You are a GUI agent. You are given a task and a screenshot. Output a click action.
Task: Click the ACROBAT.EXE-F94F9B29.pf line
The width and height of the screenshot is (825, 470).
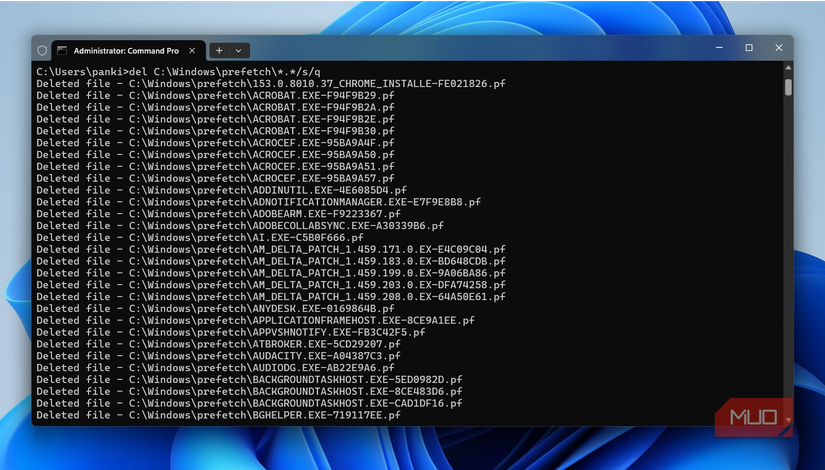[215, 95]
